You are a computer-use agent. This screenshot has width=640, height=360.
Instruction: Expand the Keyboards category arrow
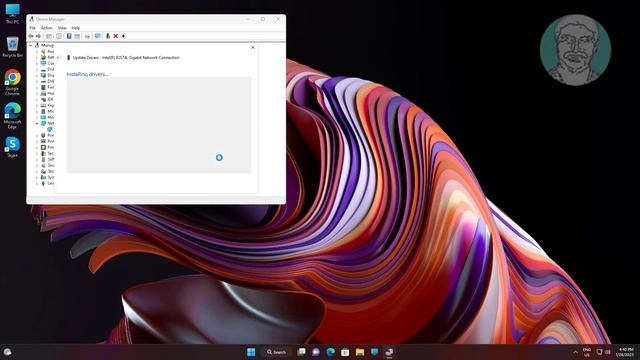(x=37, y=105)
